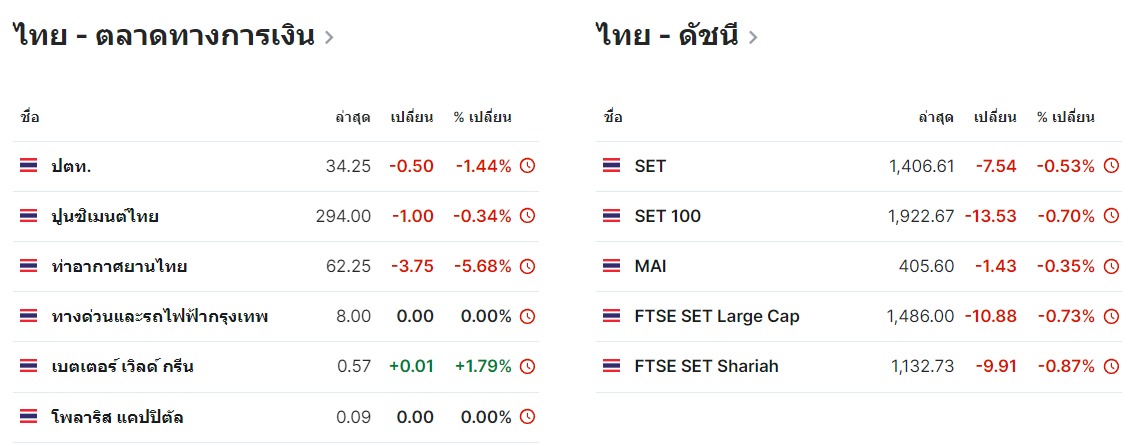Open the ปตท. stock link
This screenshot has height=446, width=1142.
pos(71,166)
